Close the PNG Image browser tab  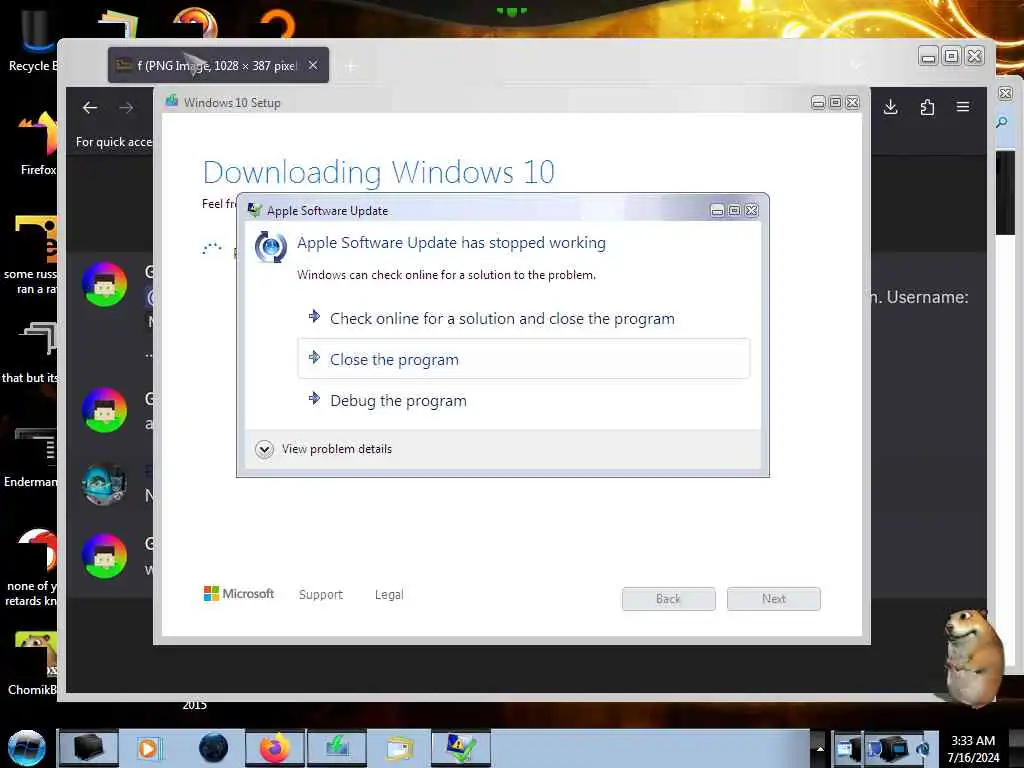(313, 65)
